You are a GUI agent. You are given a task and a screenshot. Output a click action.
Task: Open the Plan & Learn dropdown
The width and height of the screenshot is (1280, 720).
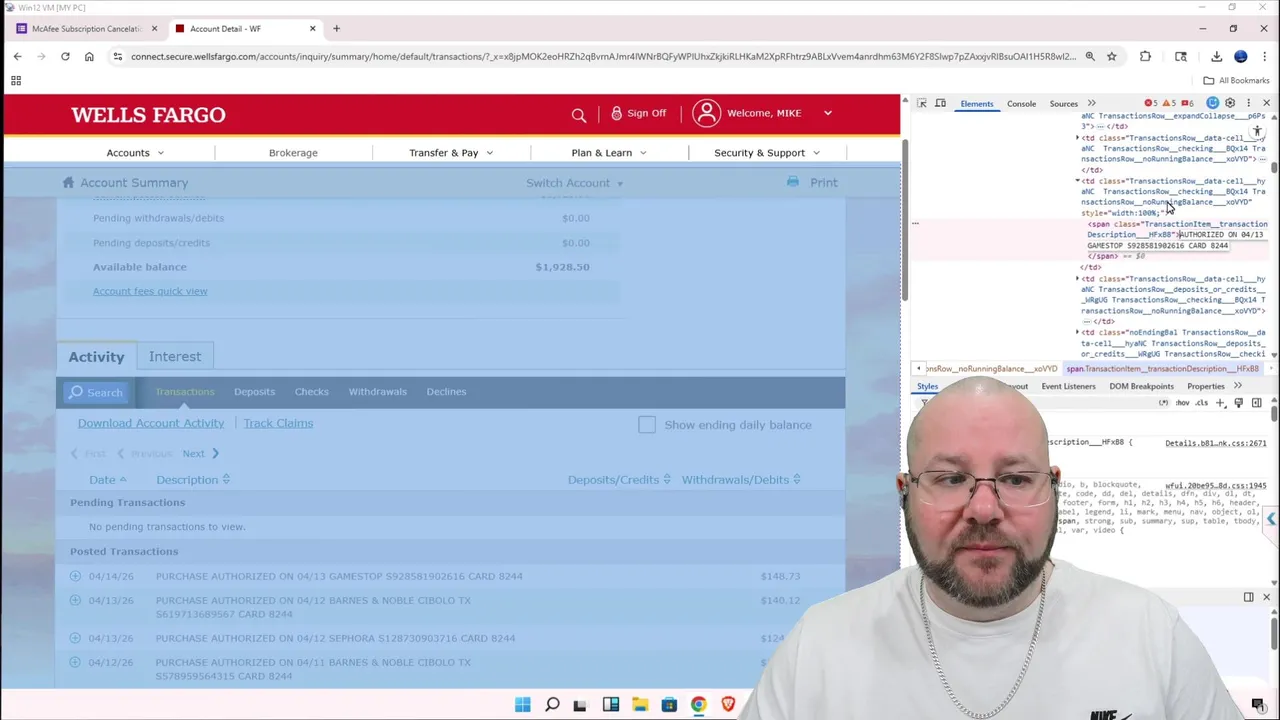coord(609,153)
